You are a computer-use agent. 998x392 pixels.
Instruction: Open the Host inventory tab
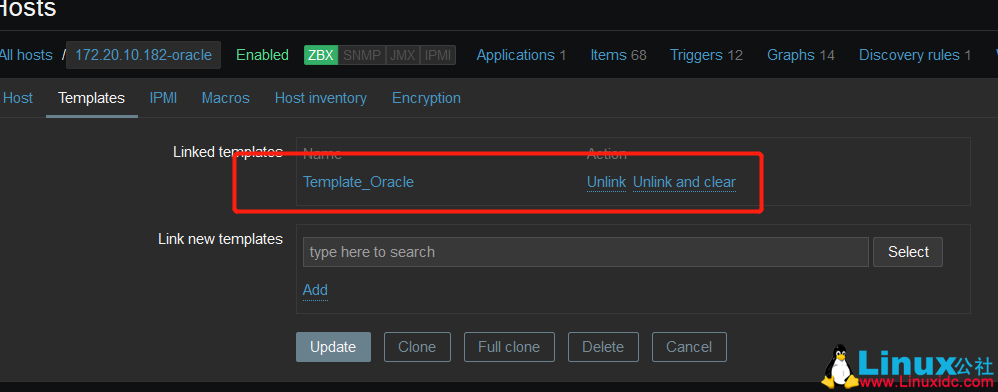coord(321,98)
